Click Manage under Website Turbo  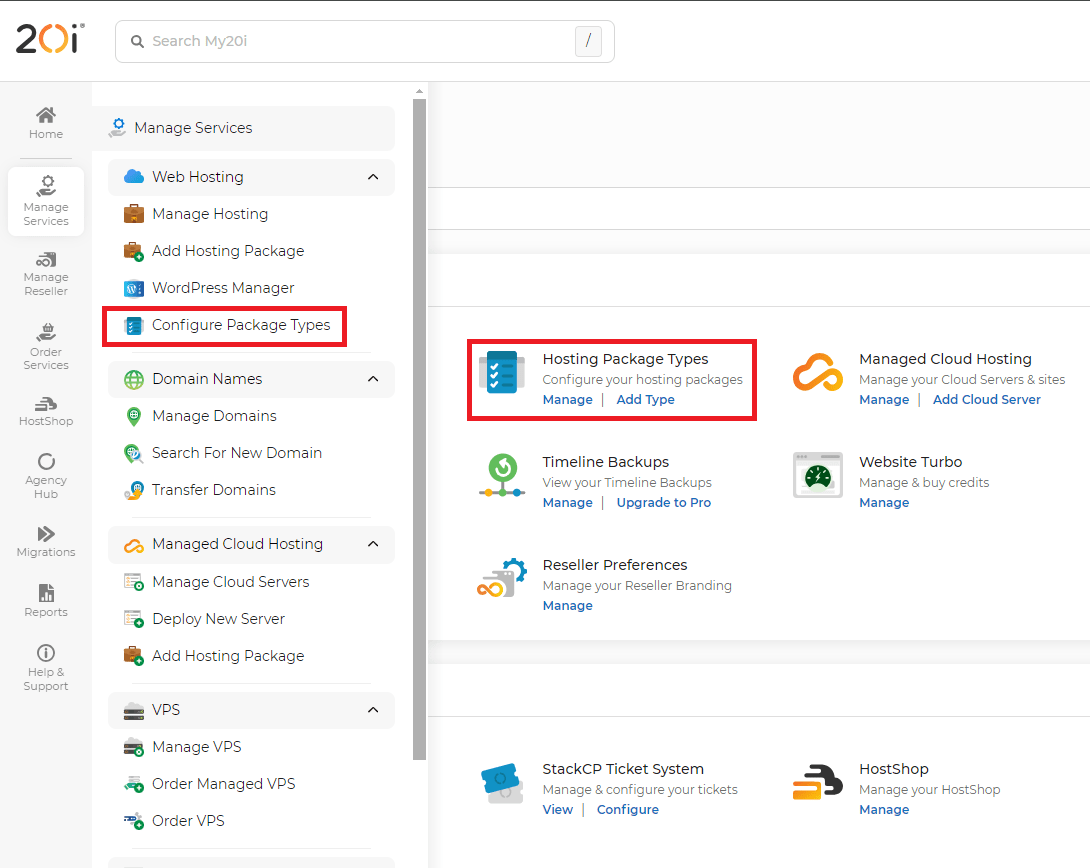point(884,502)
